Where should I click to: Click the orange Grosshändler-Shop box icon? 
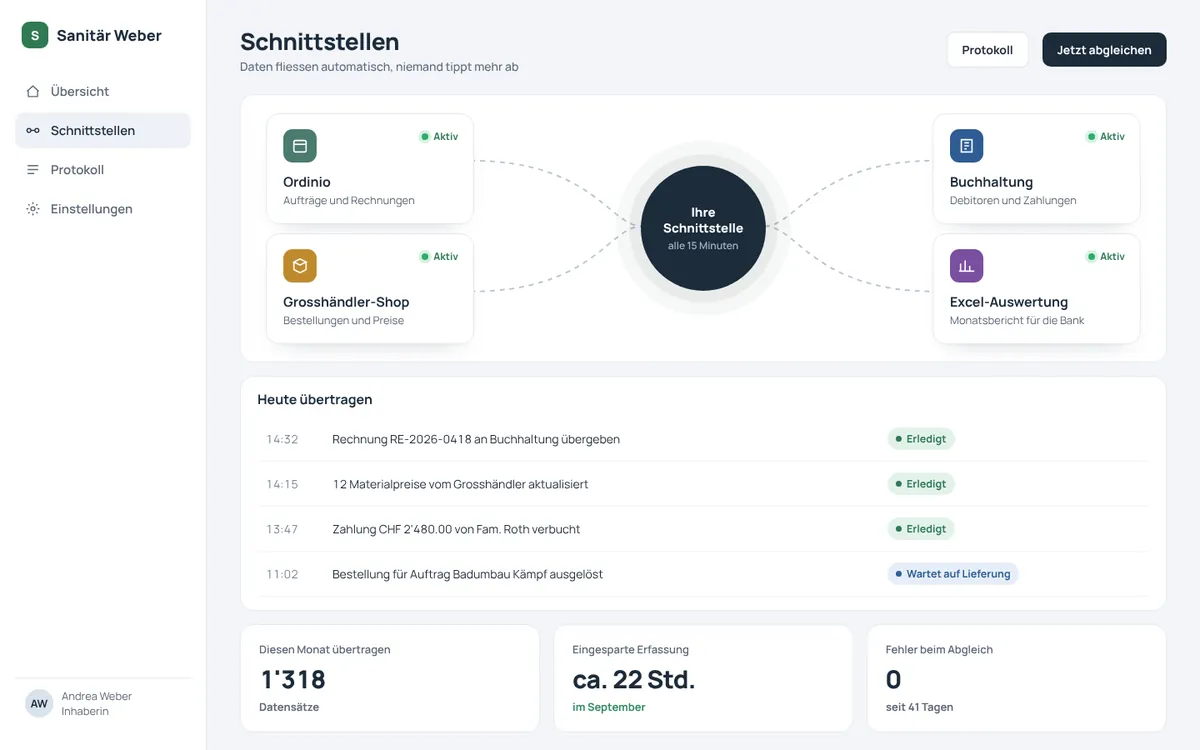point(300,266)
